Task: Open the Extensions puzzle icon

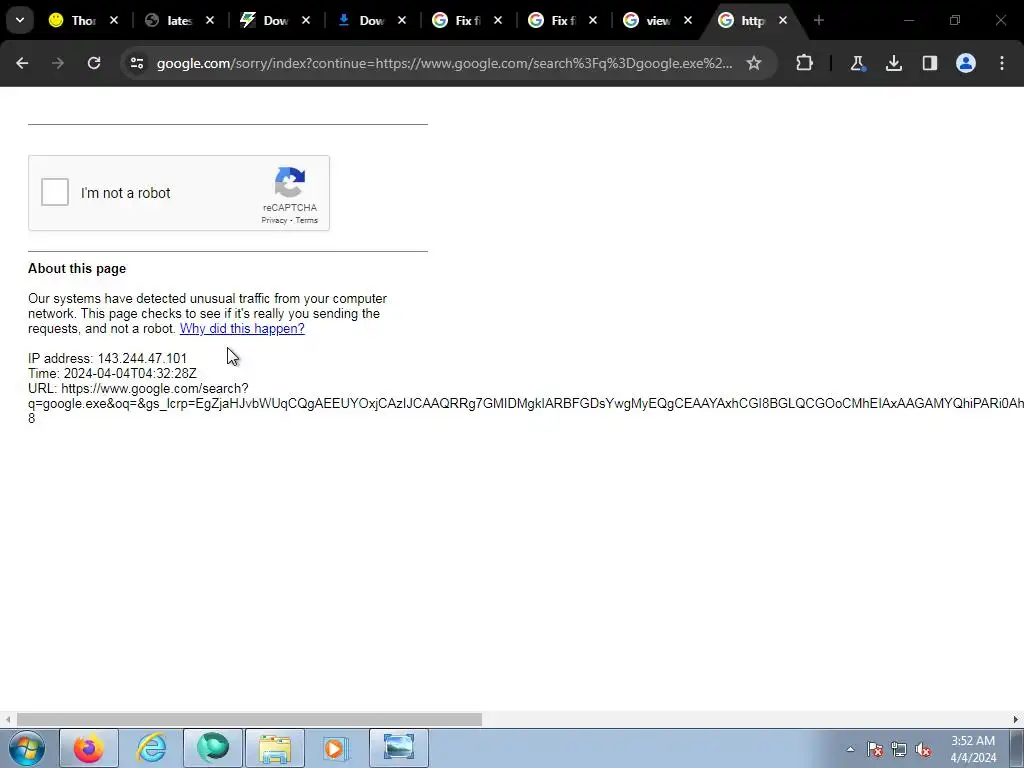Action: tap(805, 63)
